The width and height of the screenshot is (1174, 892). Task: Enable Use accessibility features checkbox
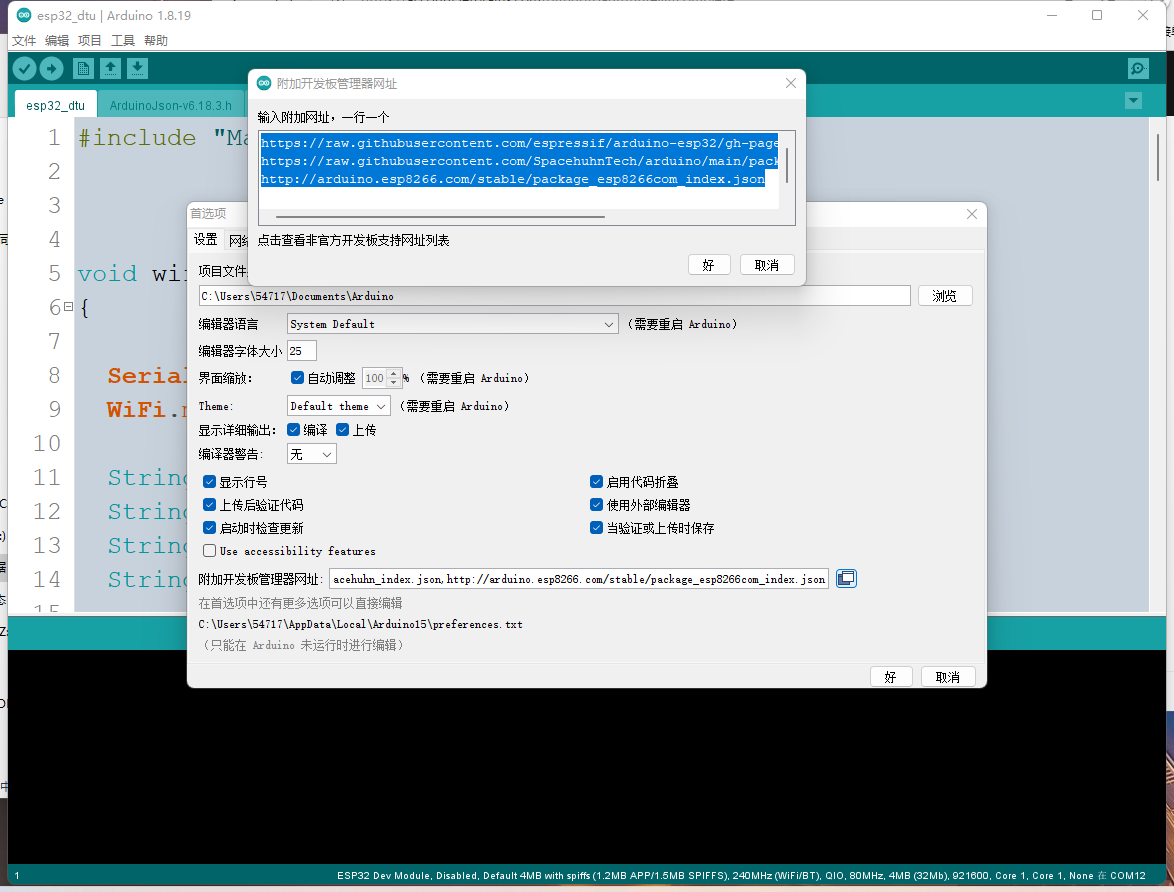click(210, 550)
